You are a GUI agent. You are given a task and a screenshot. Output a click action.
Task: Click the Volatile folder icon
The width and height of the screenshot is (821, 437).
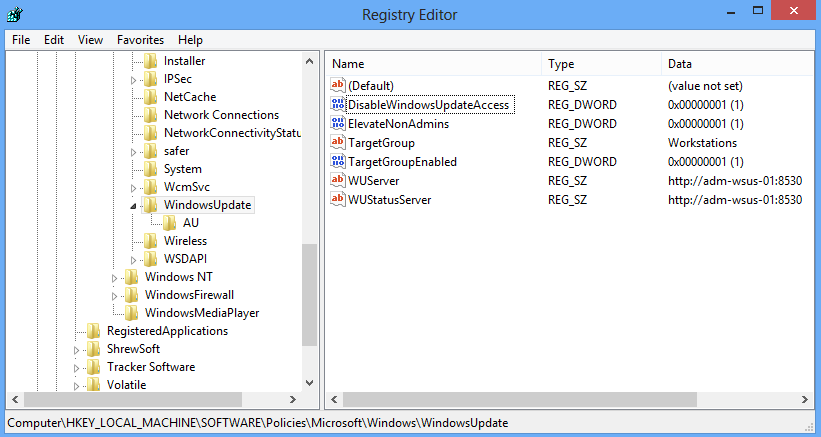[x=94, y=385]
